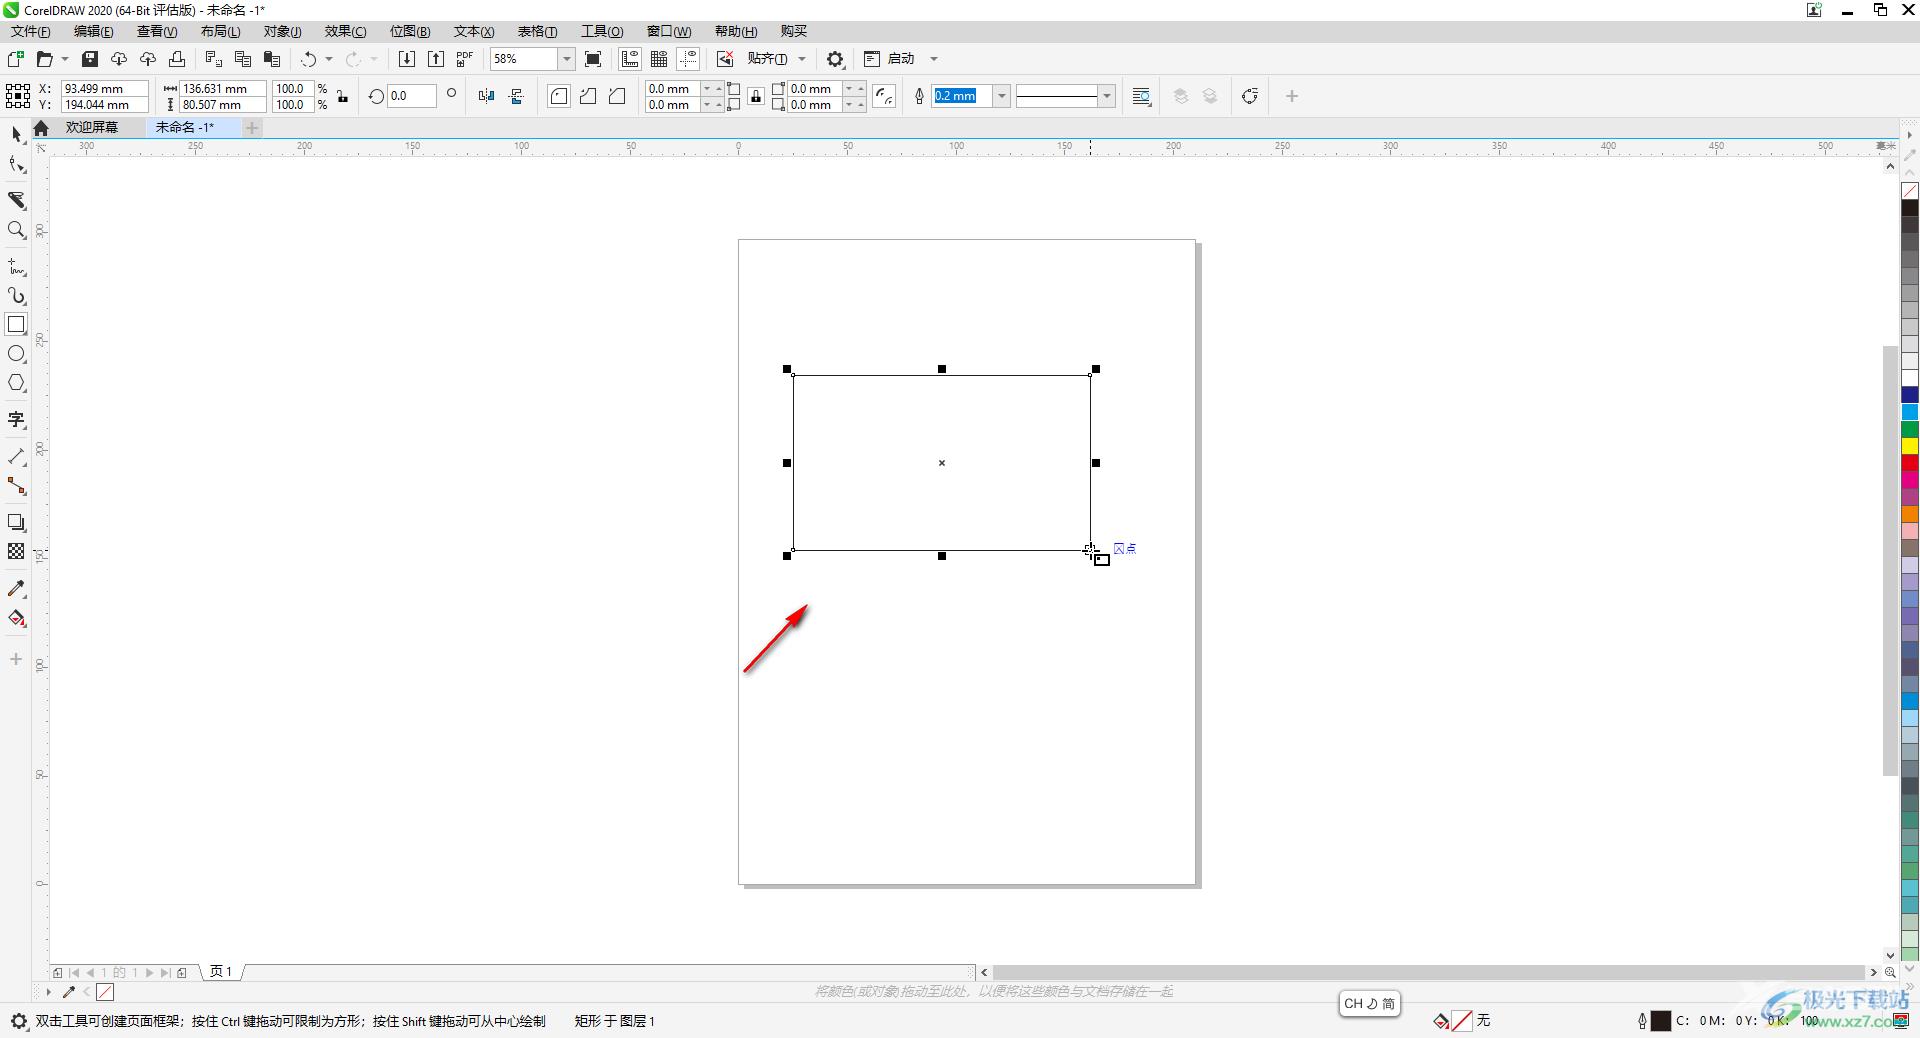Switch to the 欢迎屏幕 tab
Image resolution: width=1920 pixels, height=1038 pixels.
(x=92, y=127)
